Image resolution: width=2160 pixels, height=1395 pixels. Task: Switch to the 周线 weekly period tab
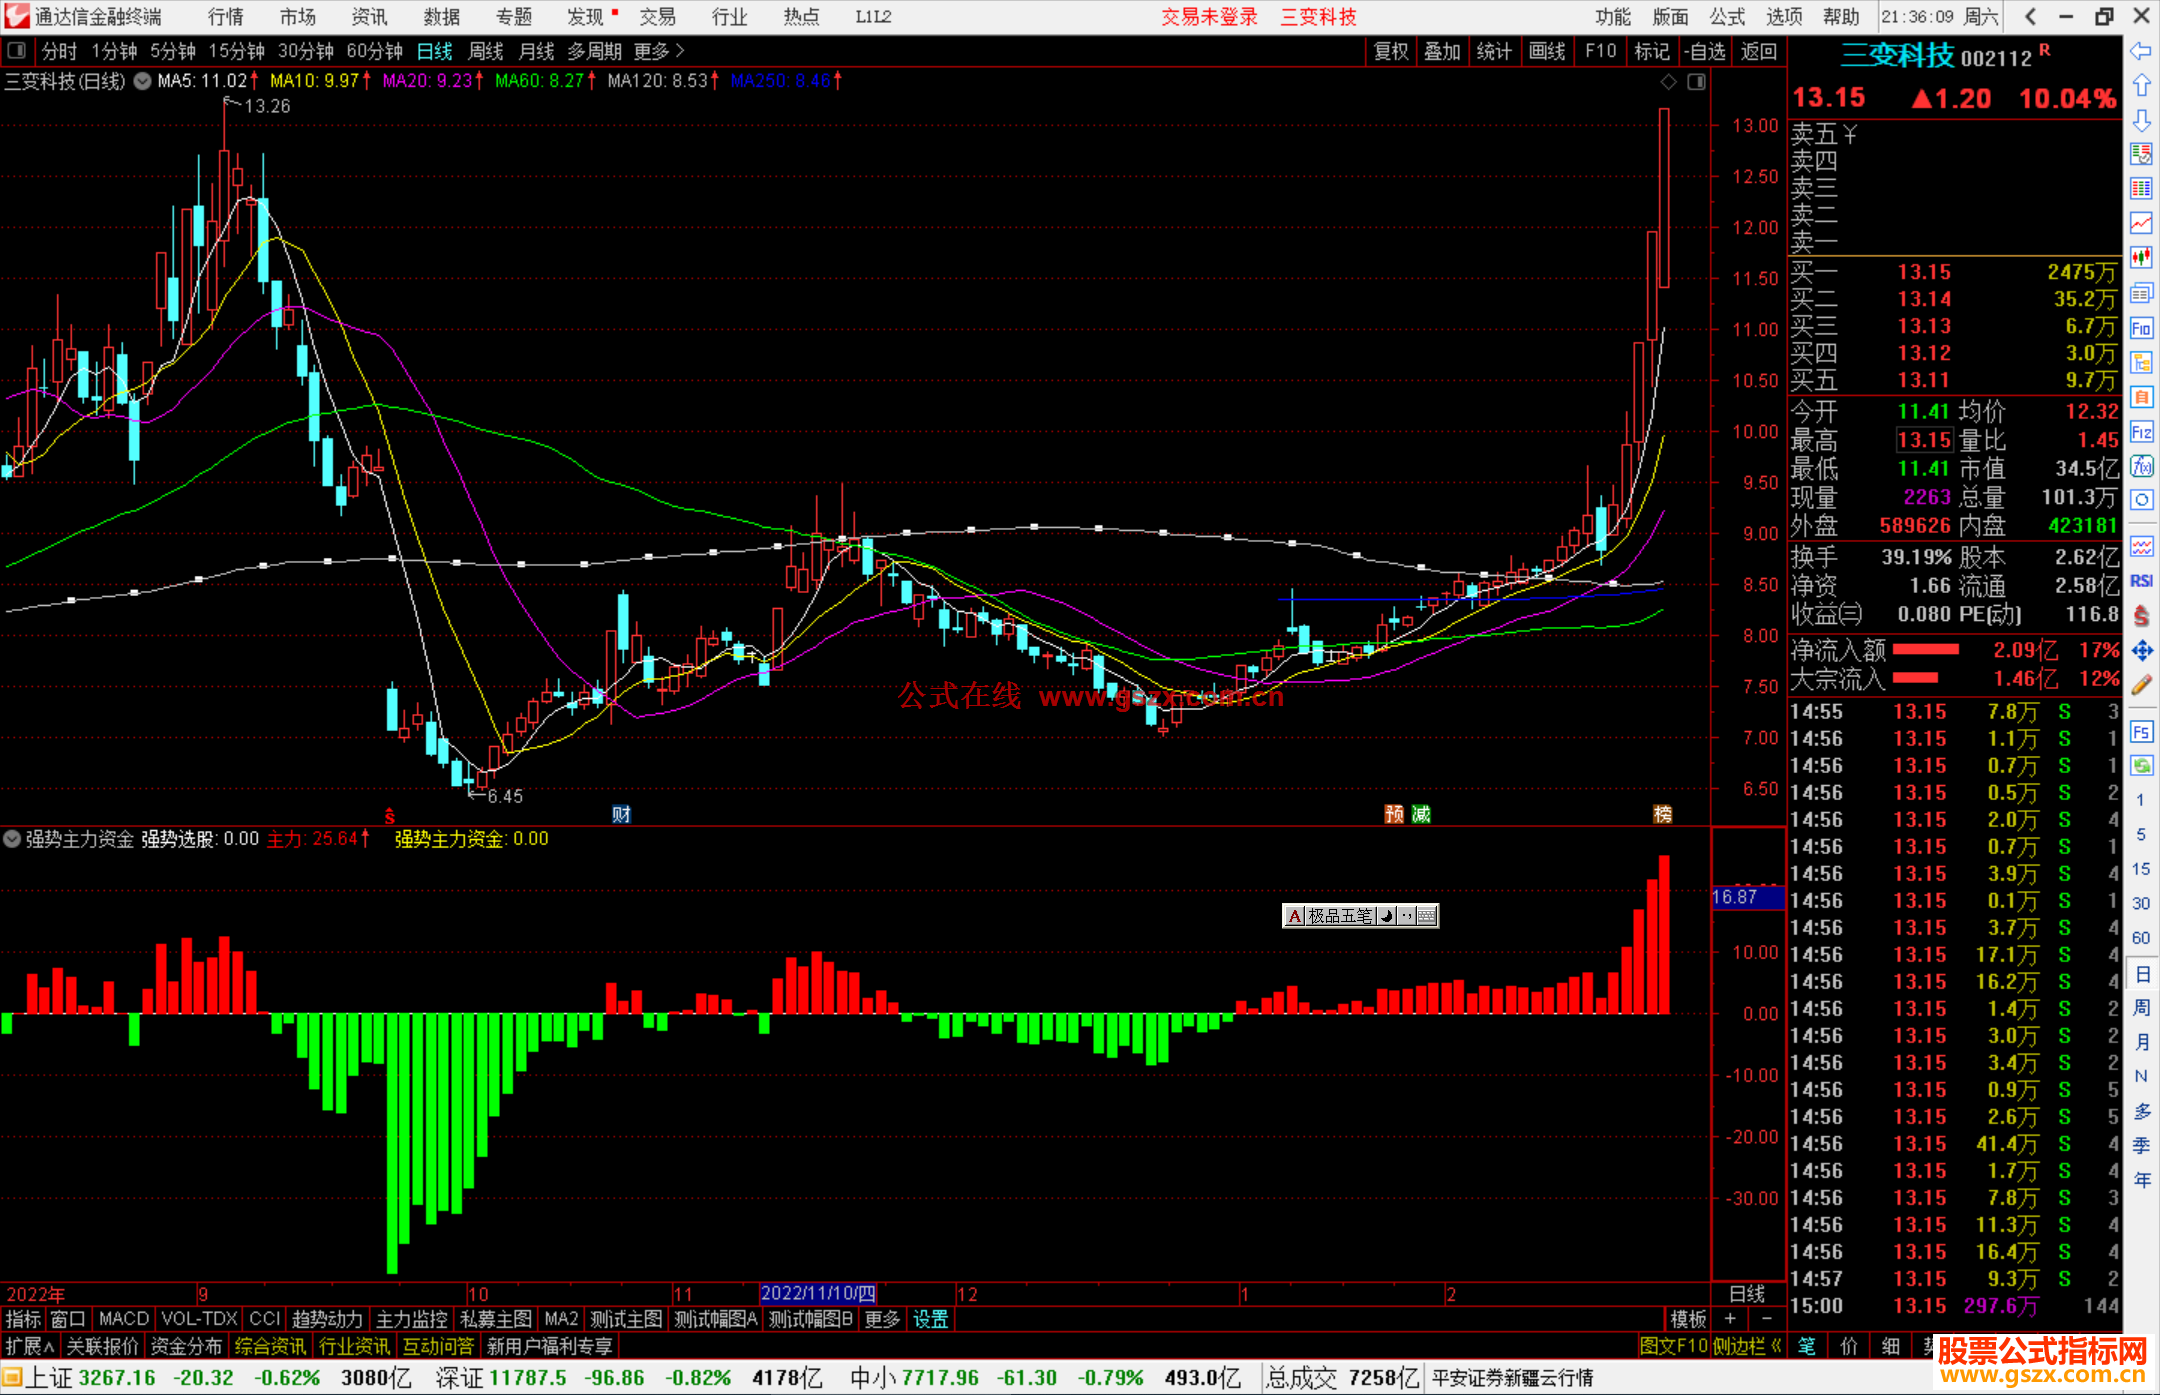486,51
